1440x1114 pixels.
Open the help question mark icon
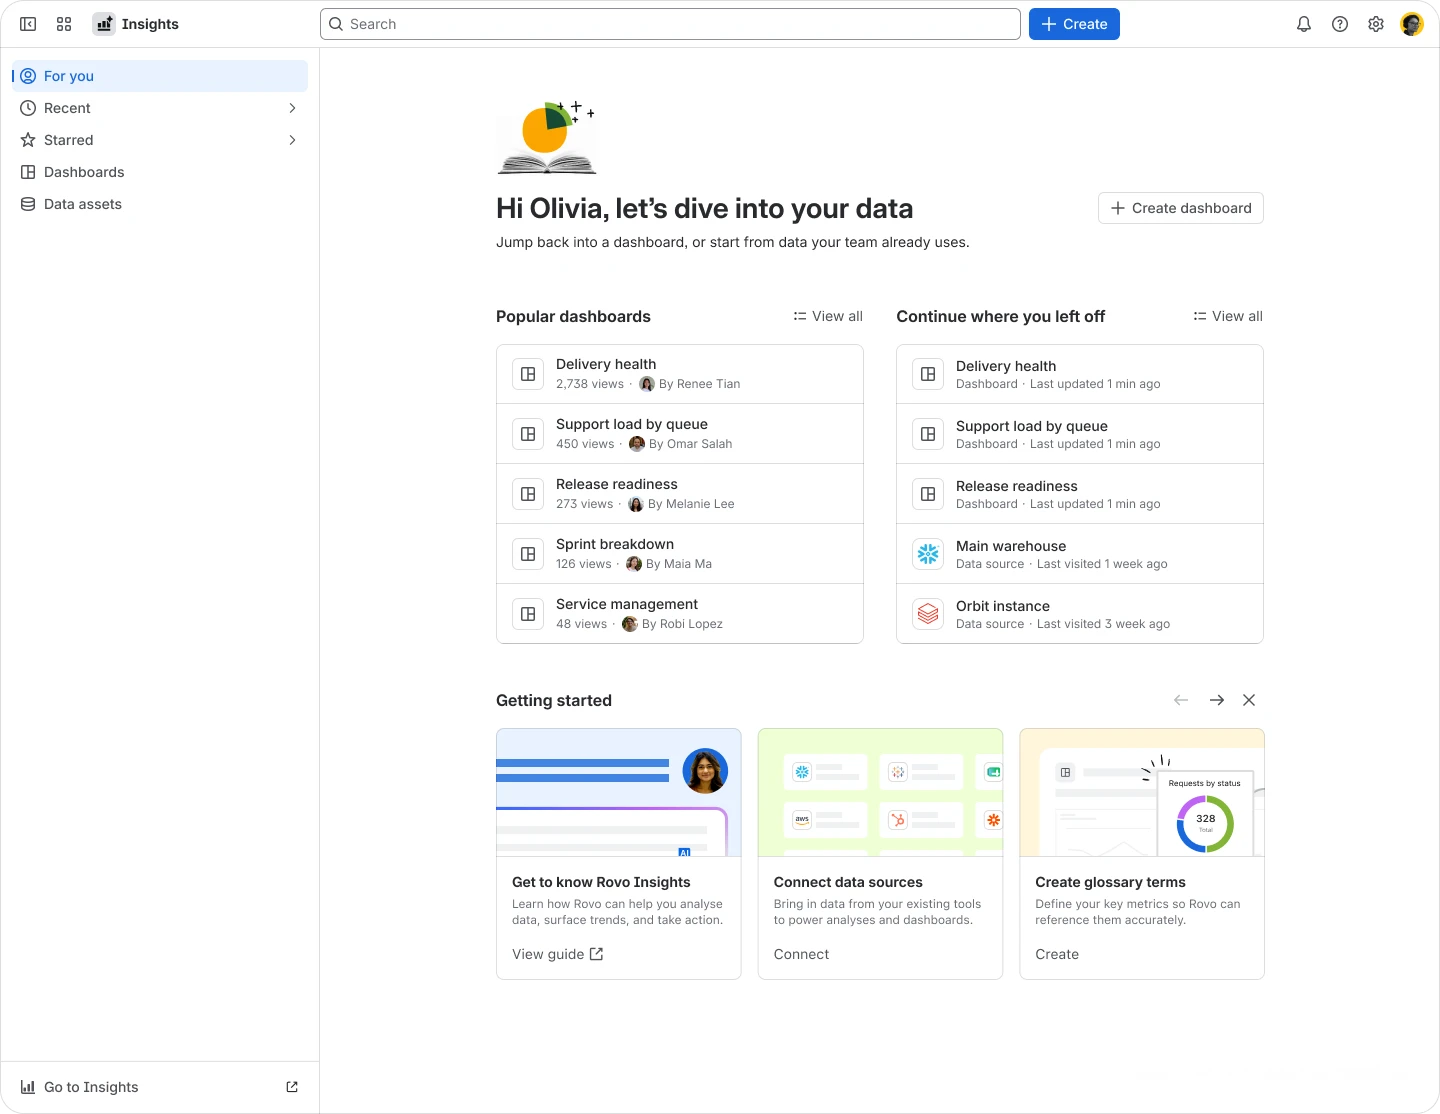pos(1340,24)
